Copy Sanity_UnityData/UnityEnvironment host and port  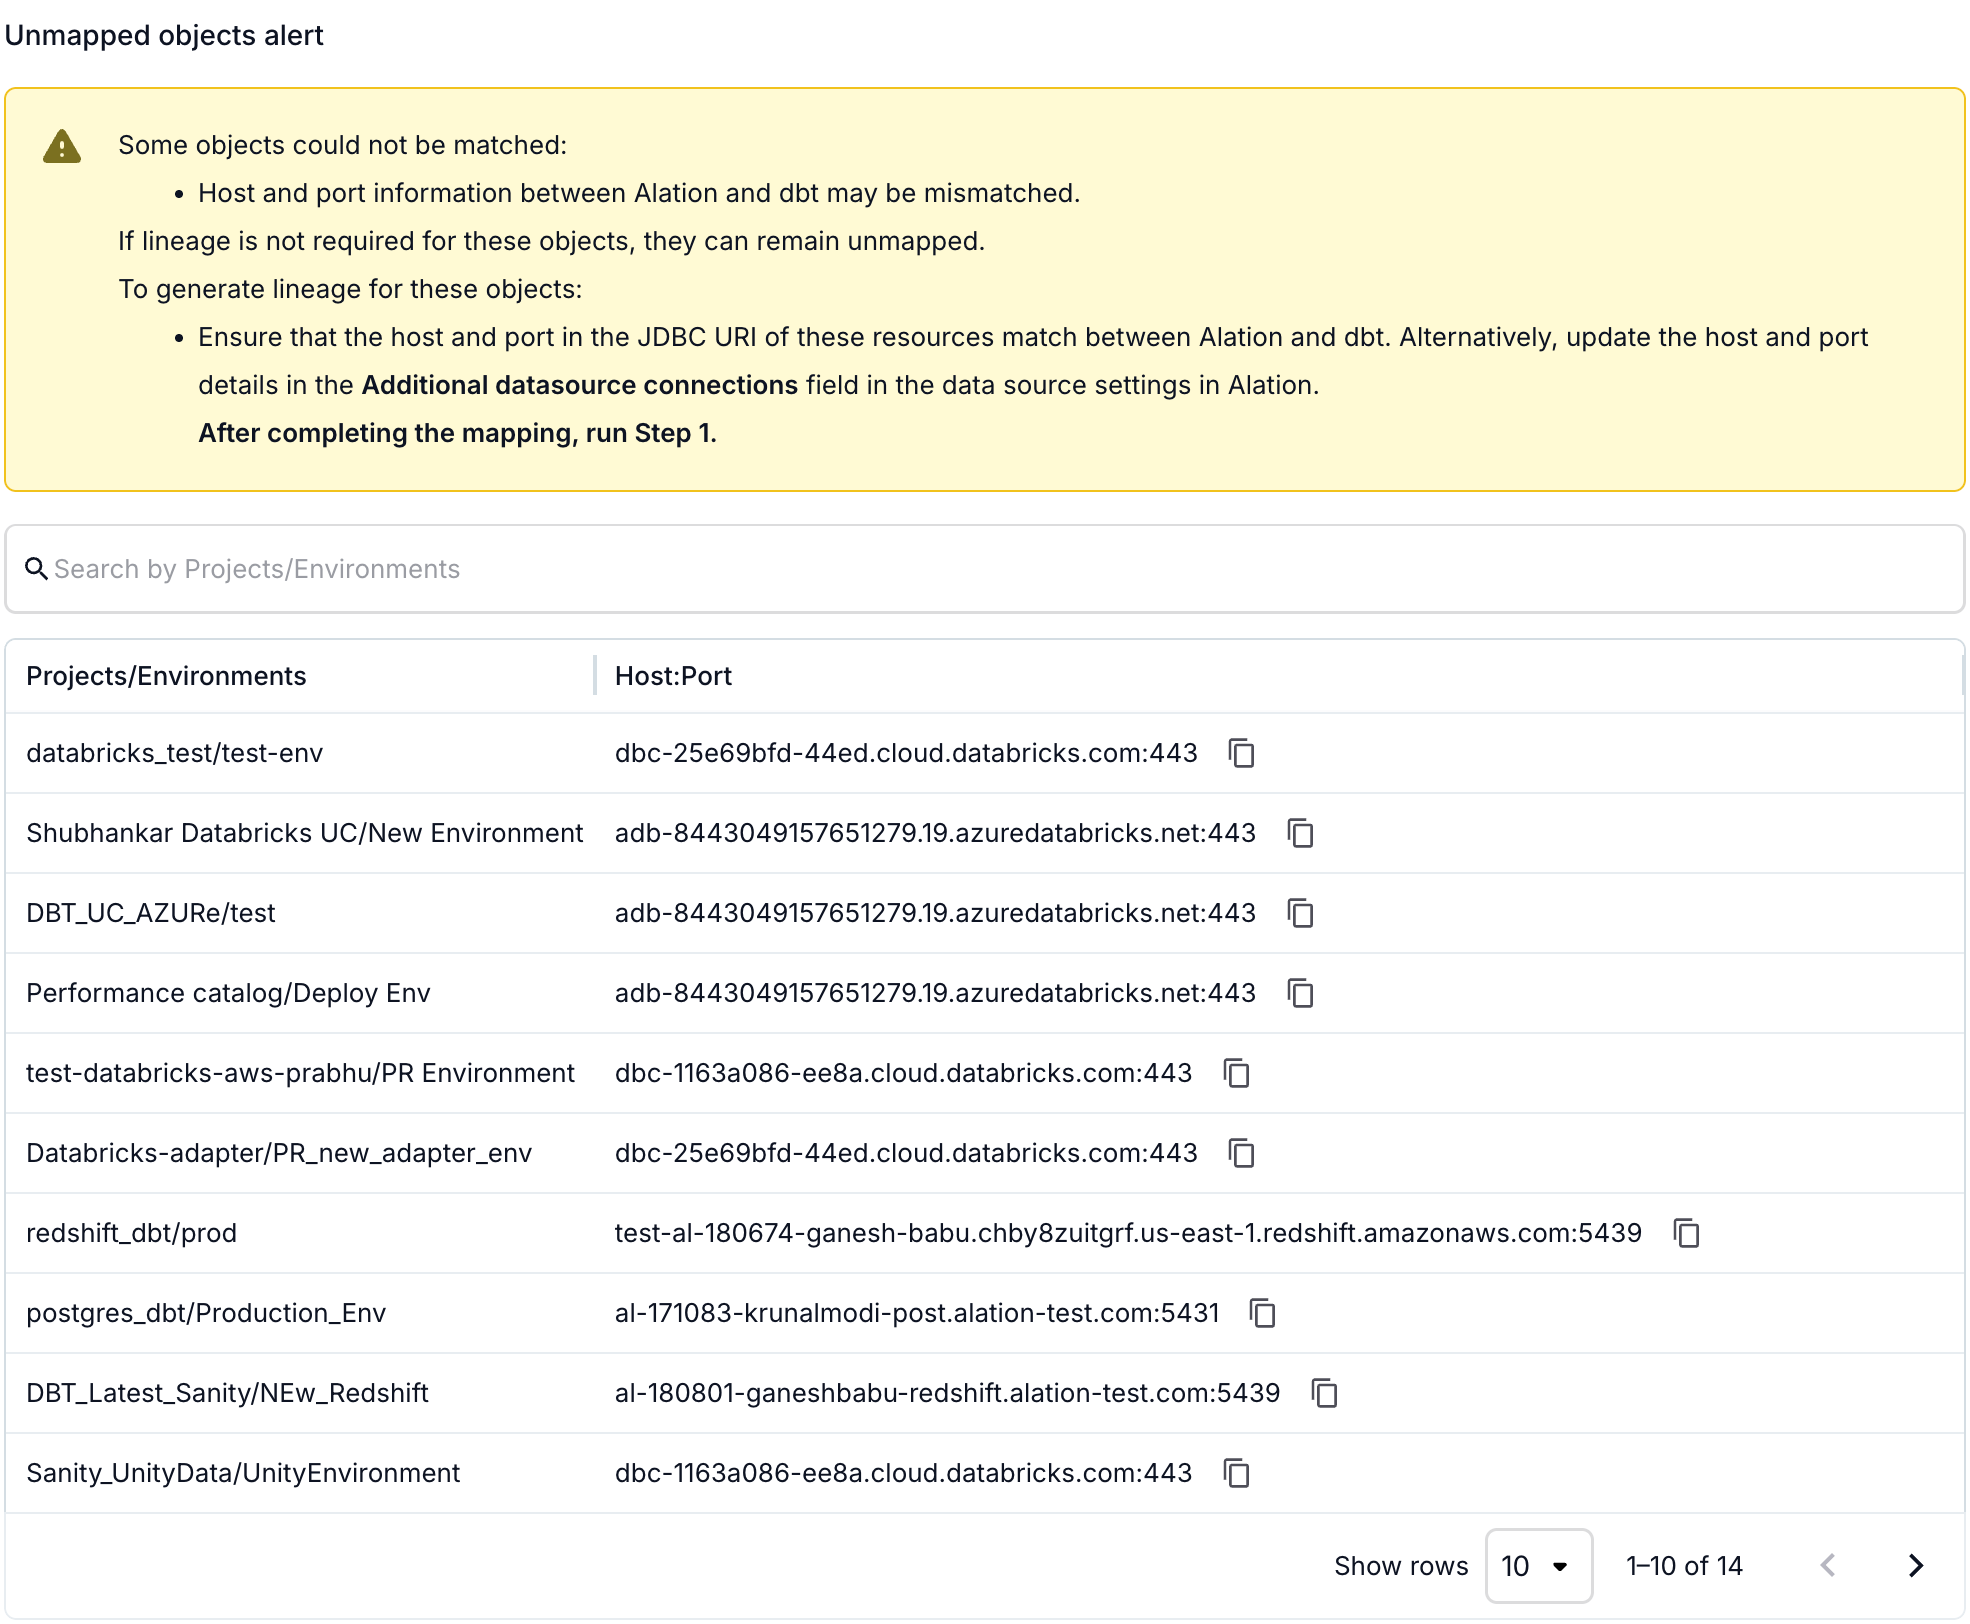[1236, 1473]
